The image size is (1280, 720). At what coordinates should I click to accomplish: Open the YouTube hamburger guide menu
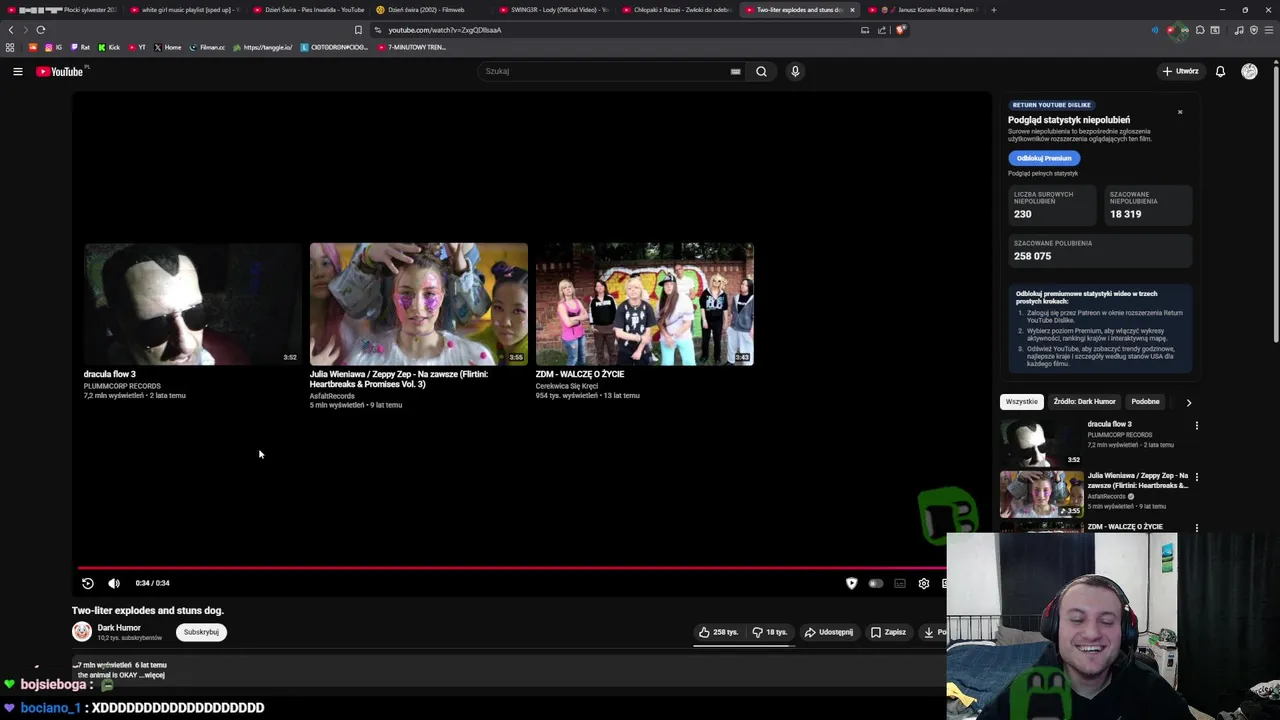[x=18, y=71]
